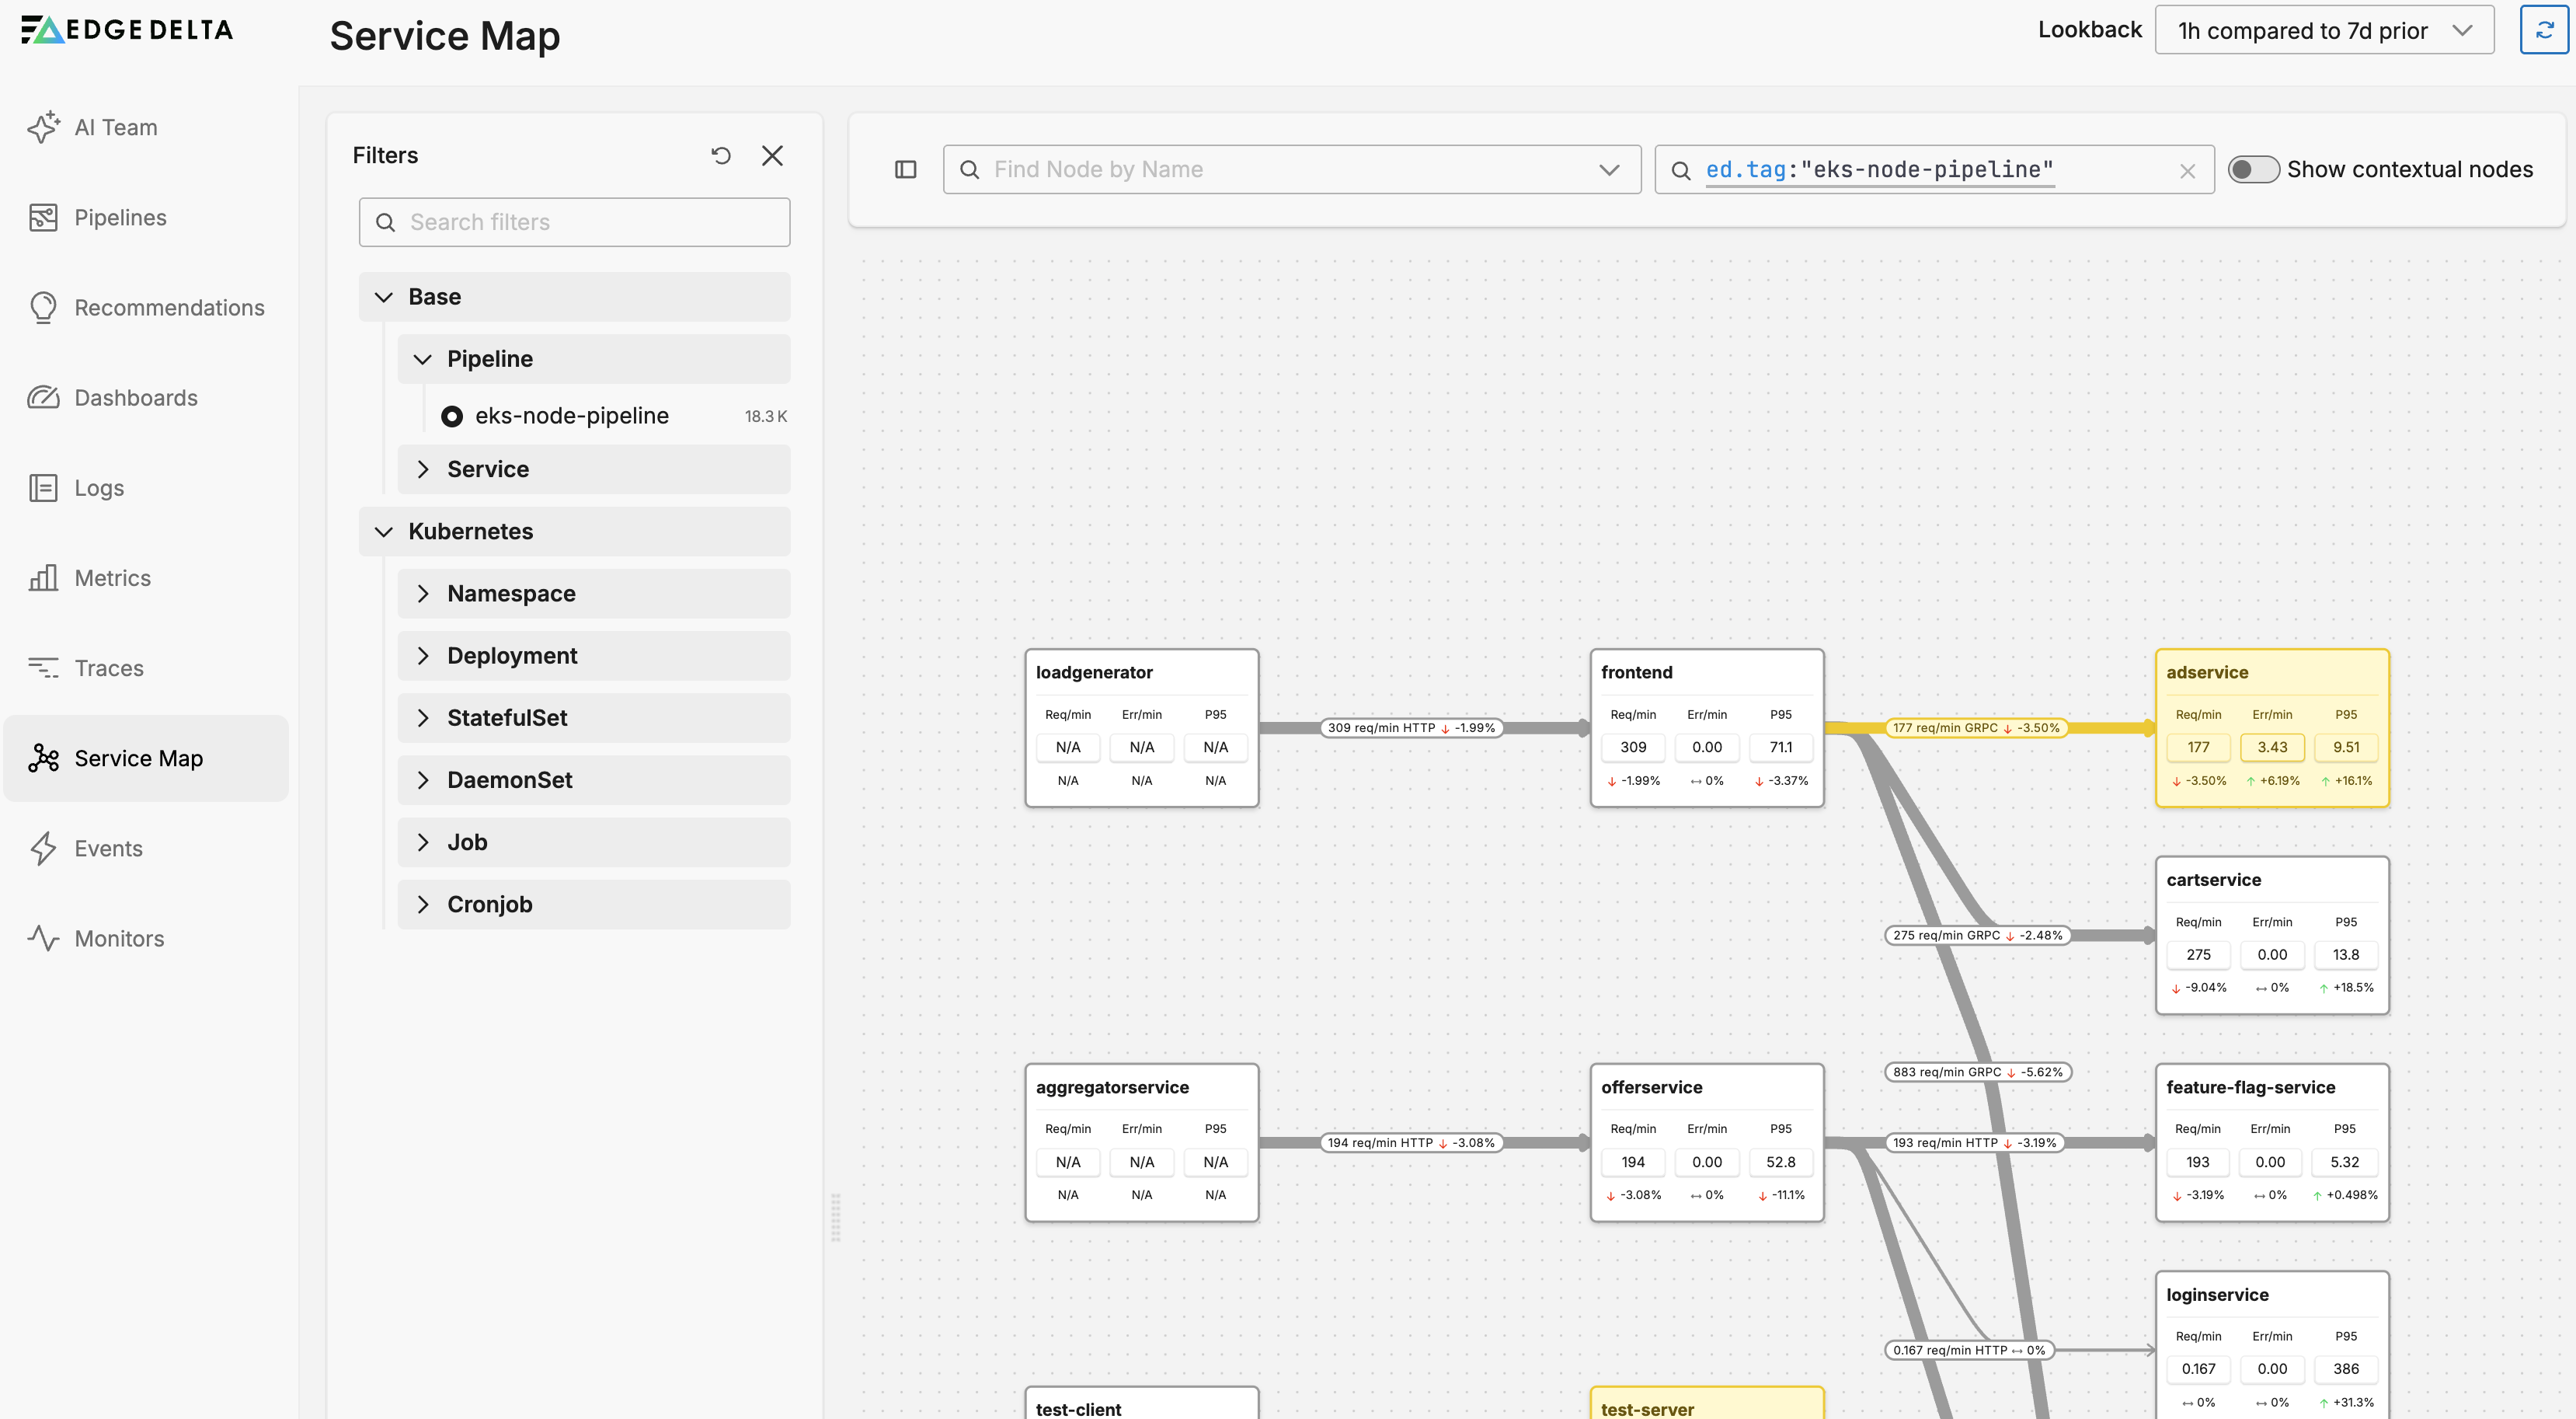Clear the ed.tag query with X icon
The width and height of the screenshot is (2576, 1419).
[x=2187, y=171]
